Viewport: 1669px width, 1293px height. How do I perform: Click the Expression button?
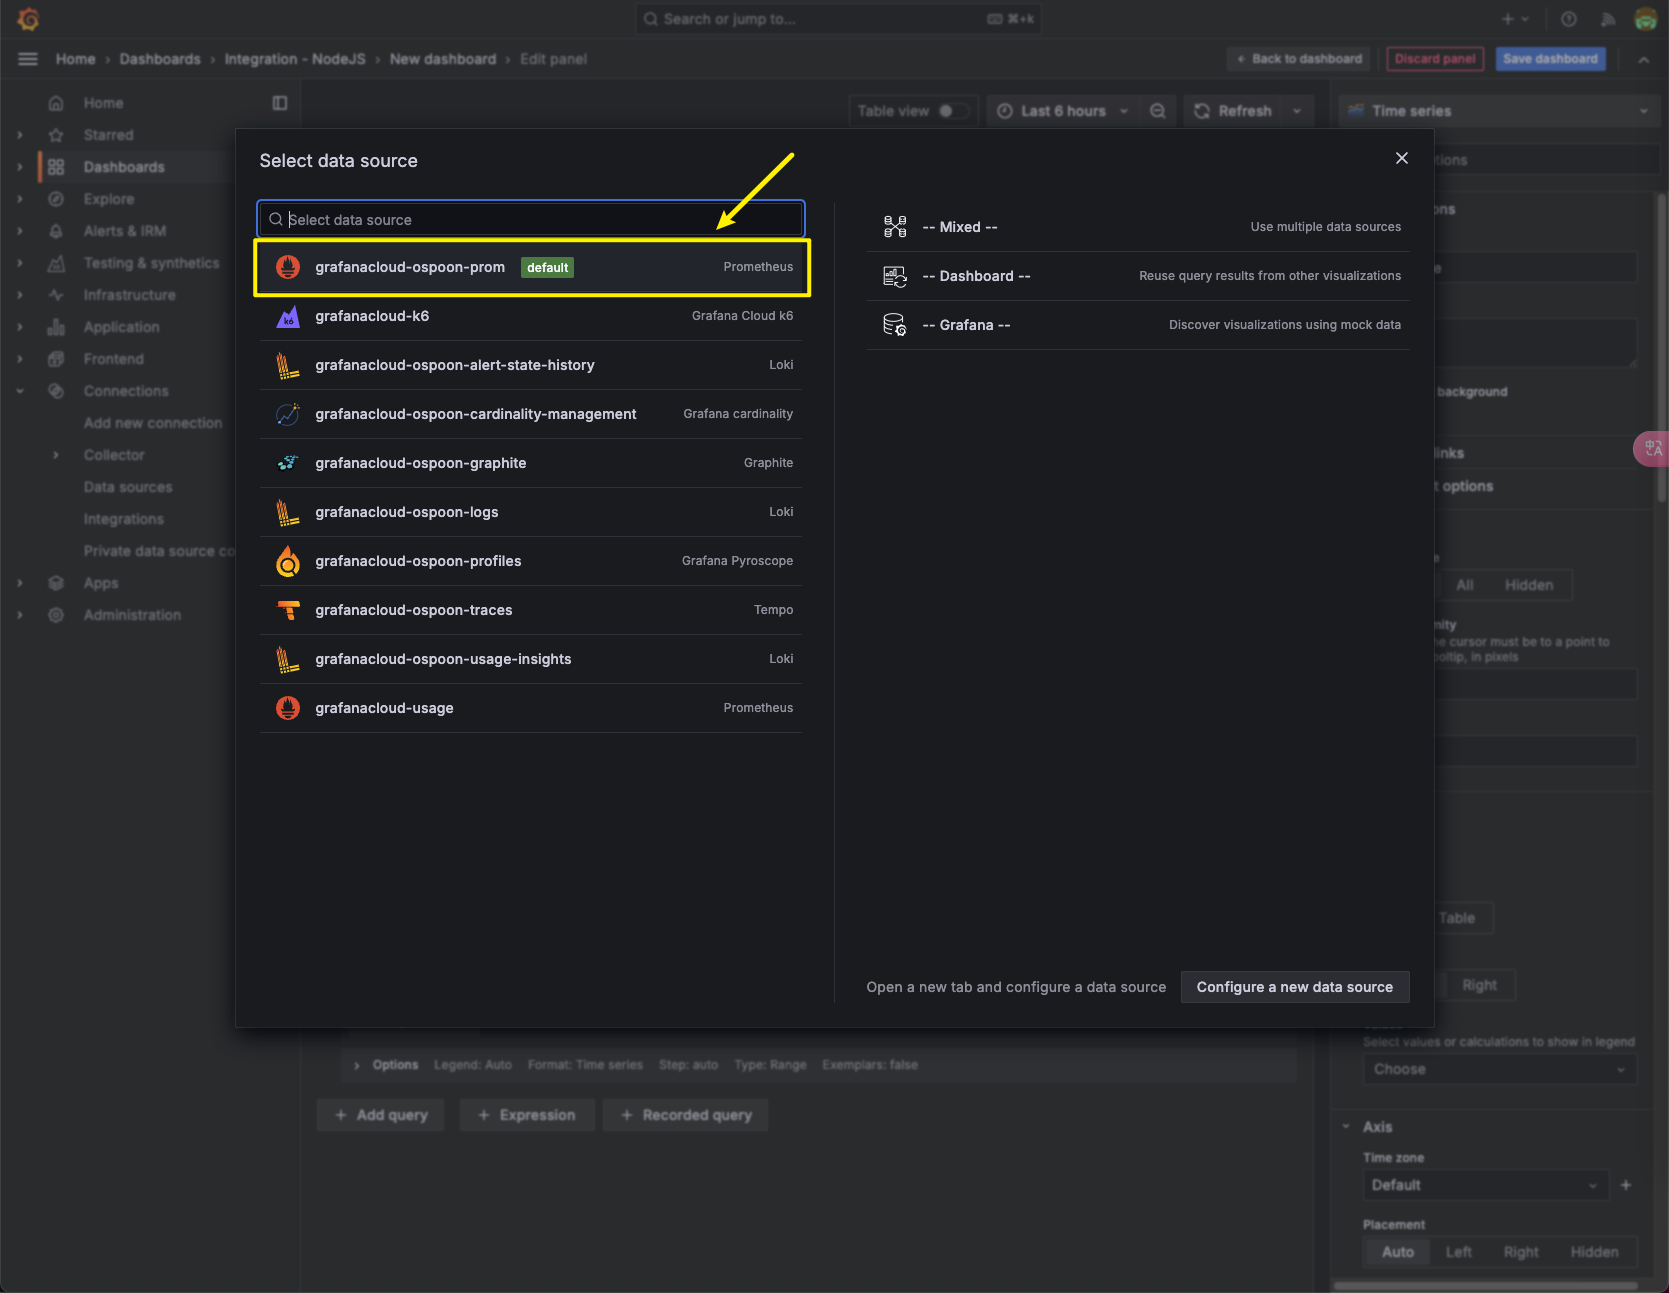click(x=527, y=1115)
